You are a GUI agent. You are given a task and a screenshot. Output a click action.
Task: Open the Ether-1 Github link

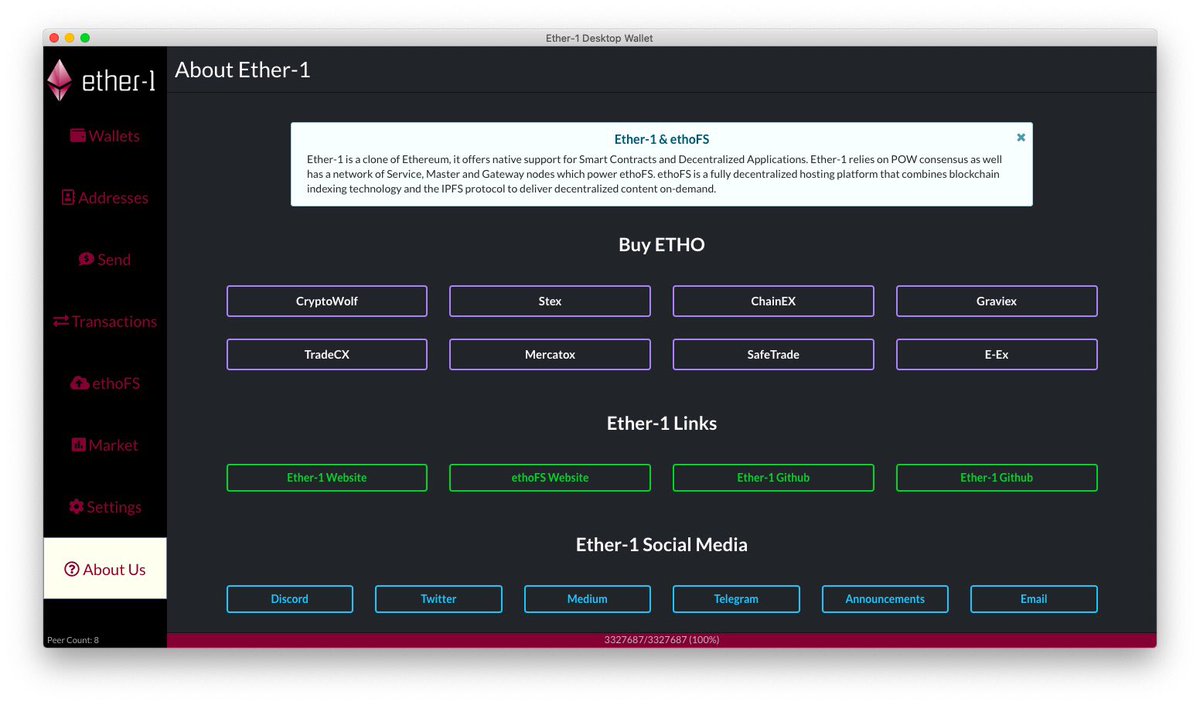pos(773,477)
